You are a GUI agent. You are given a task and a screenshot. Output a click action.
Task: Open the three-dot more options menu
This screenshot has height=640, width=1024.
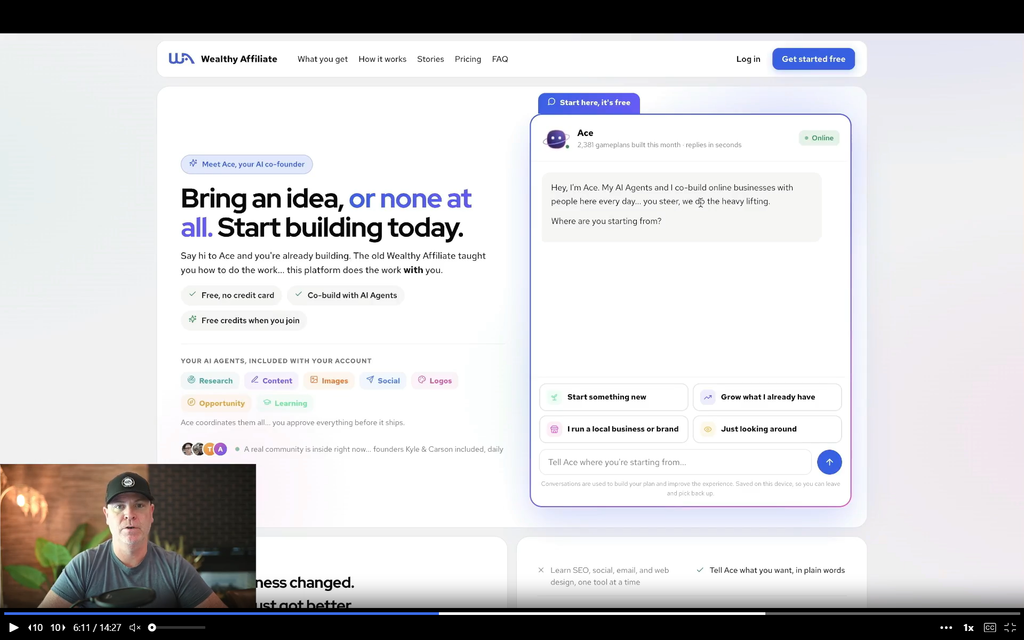(x=946, y=628)
